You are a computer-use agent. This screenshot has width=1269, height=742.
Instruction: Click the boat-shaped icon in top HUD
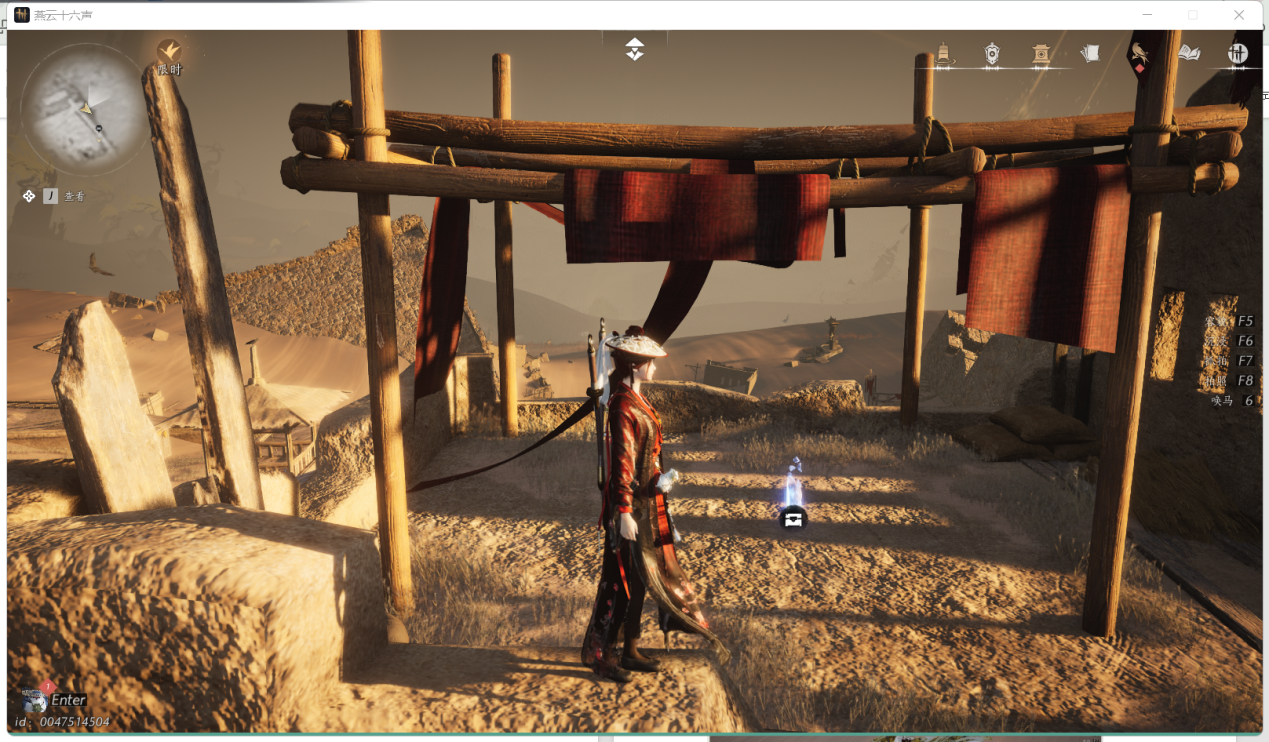pyautogui.click(x=943, y=54)
